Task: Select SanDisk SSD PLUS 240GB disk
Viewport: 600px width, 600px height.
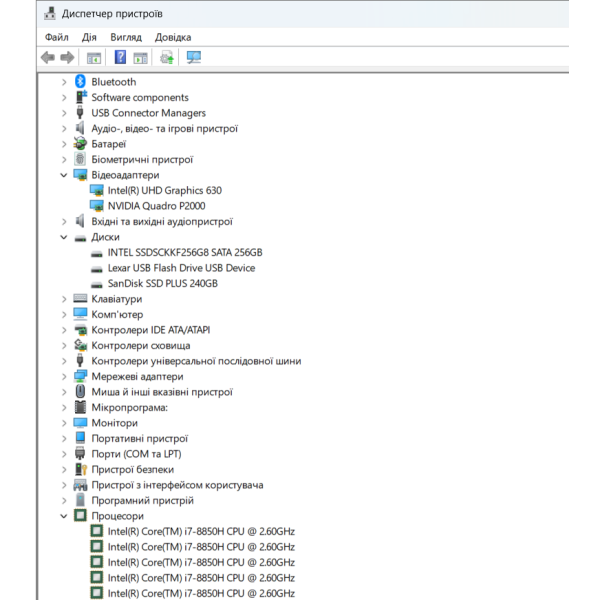Action: [x=163, y=284]
